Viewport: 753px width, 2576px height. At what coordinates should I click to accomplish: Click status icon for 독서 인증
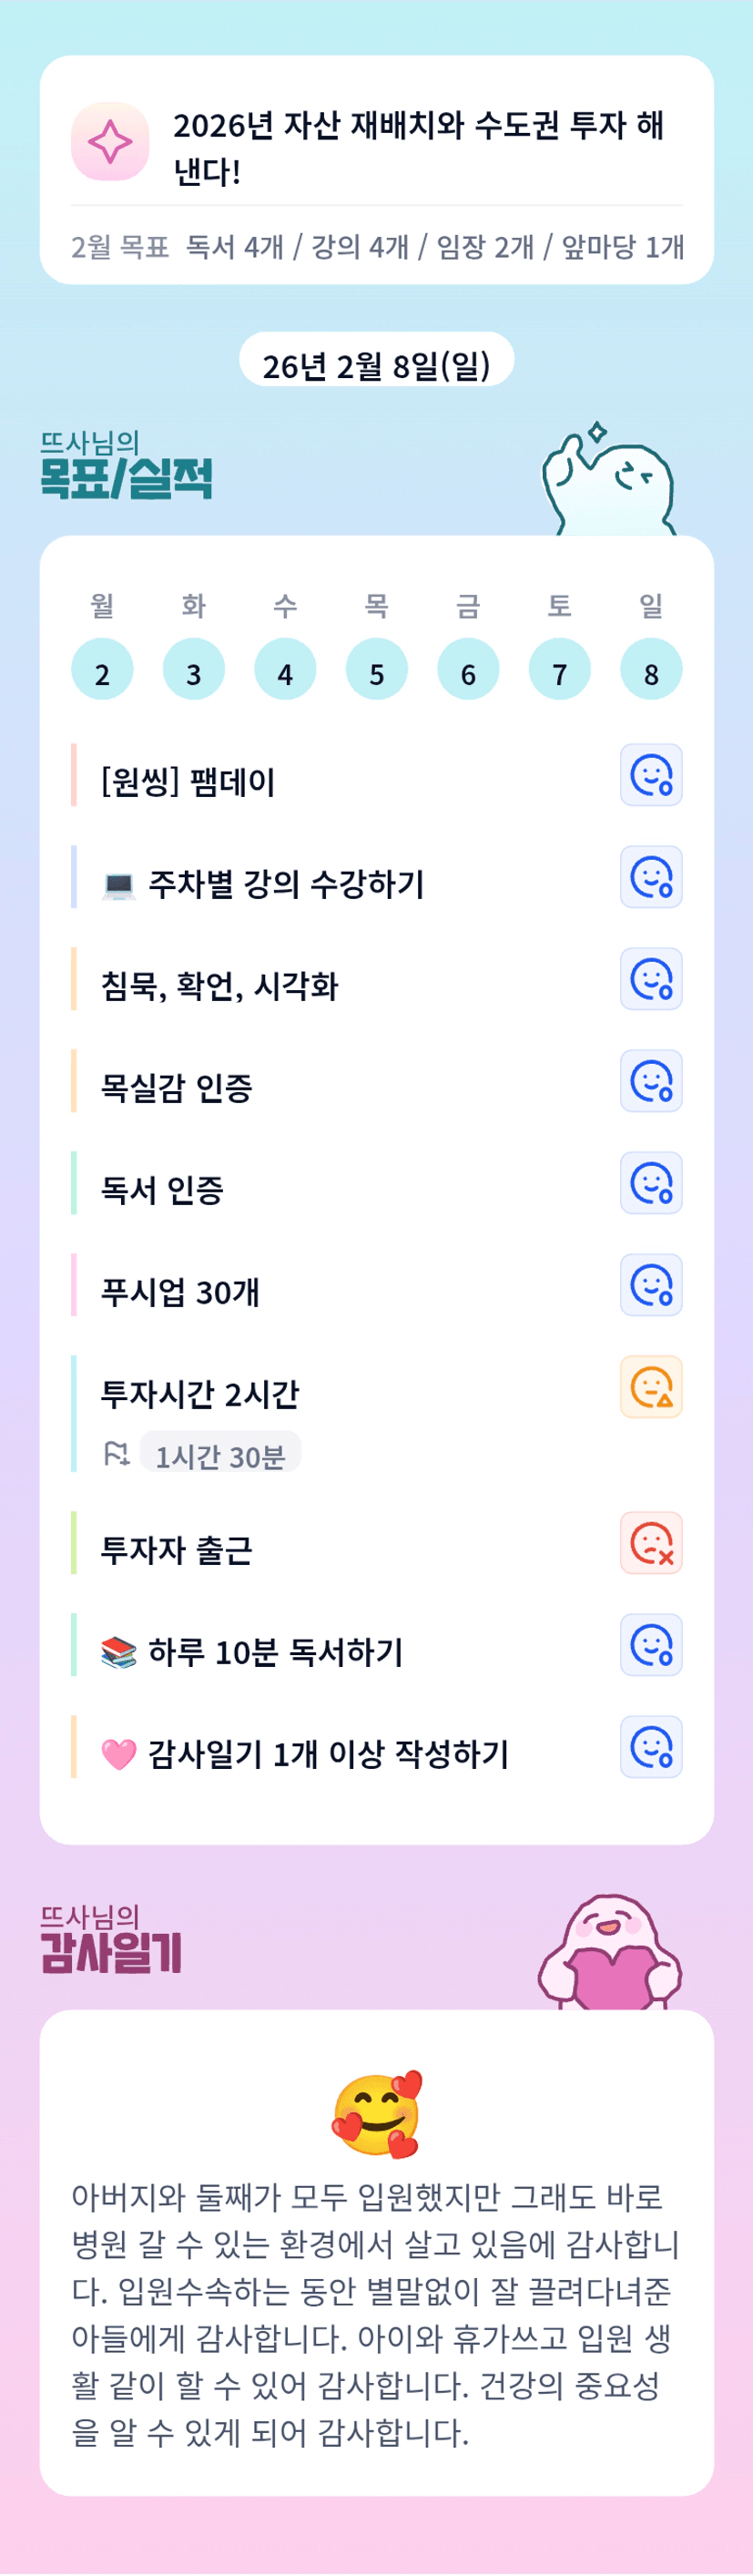point(651,1183)
